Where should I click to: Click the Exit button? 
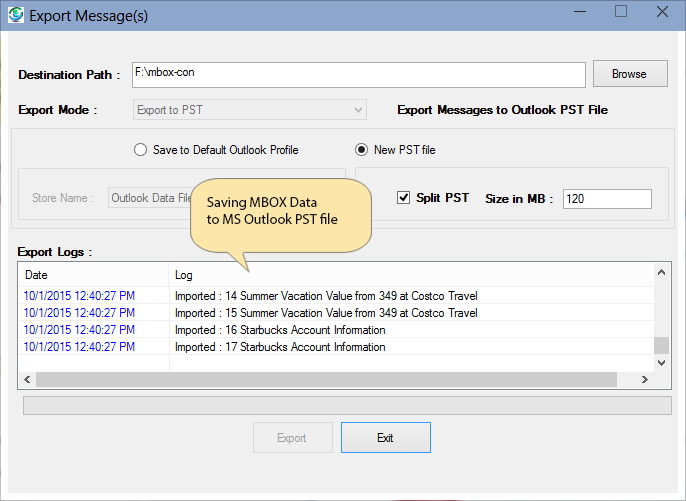pyautogui.click(x=385, y=438)
